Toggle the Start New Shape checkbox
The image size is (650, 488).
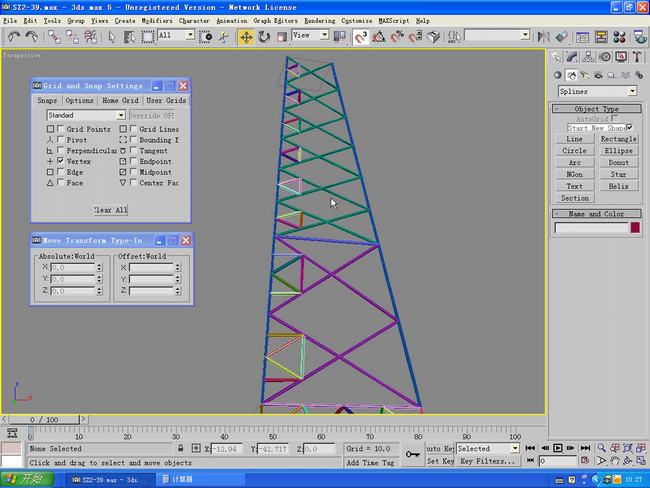coord(630,127)
